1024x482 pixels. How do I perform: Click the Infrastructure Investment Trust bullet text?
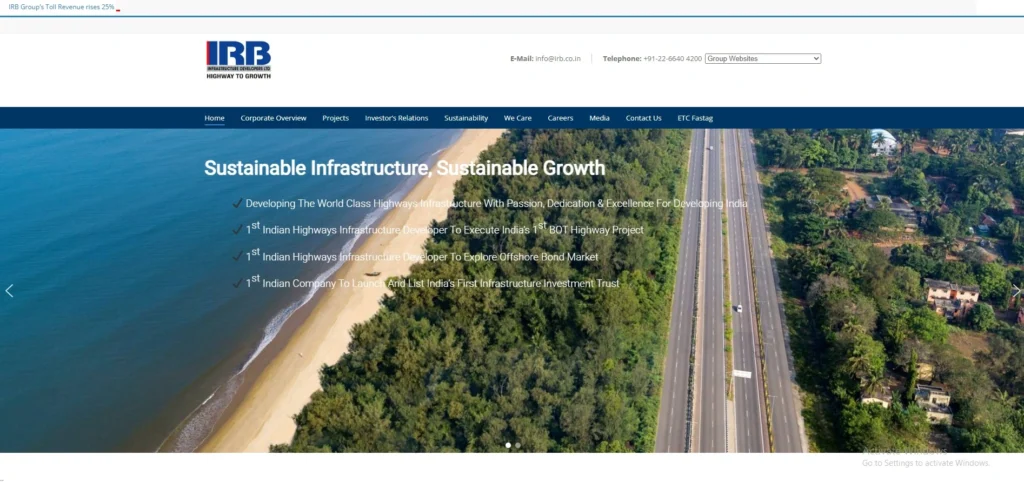[x=432, y=283]
